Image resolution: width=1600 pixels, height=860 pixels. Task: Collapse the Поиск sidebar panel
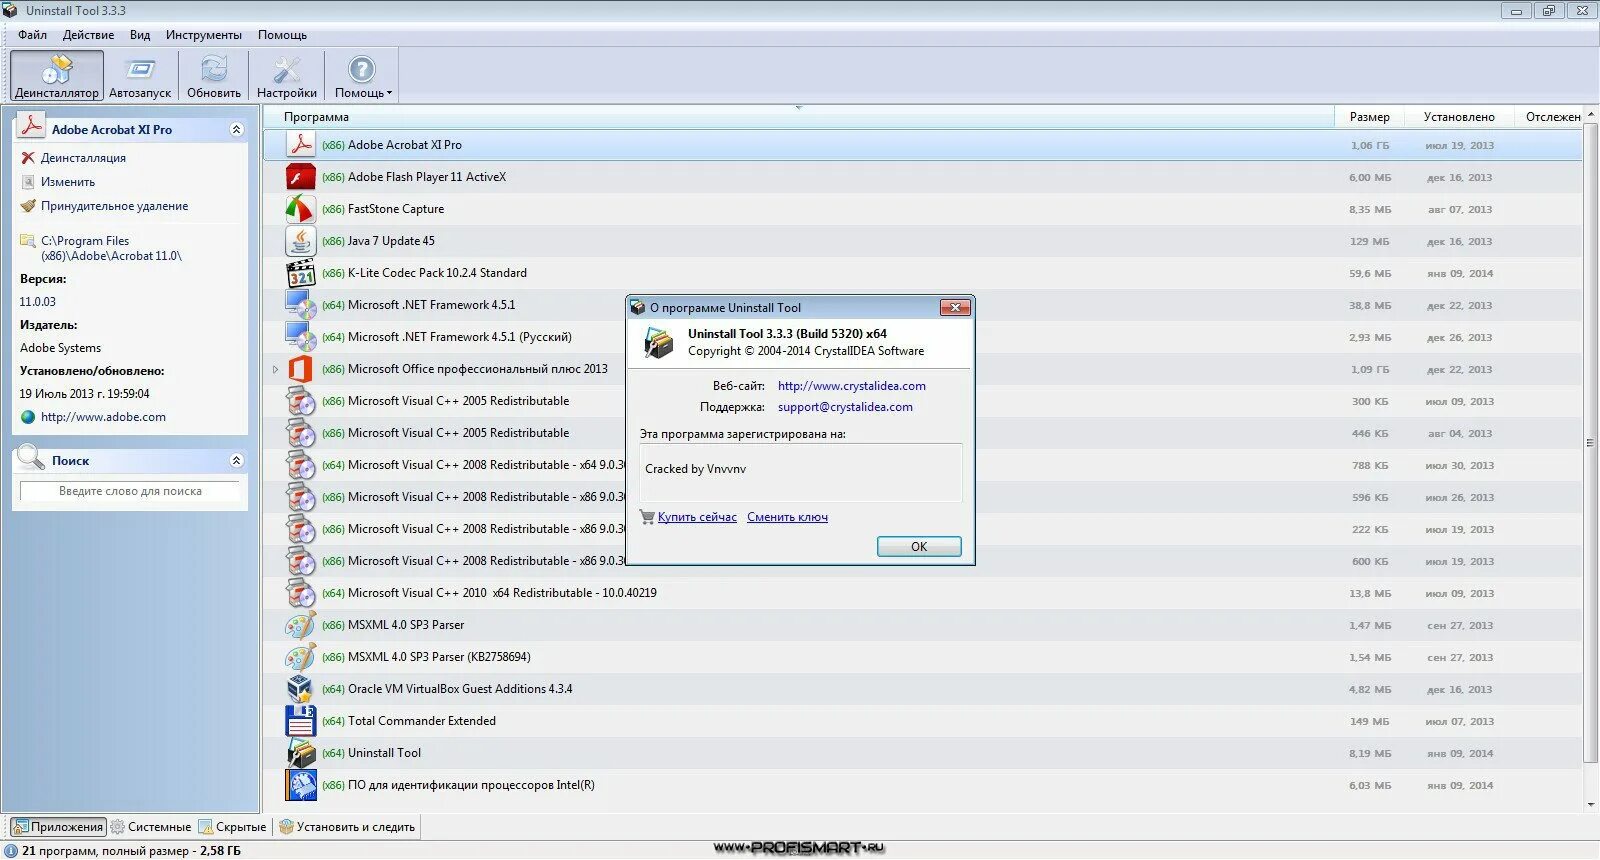coord(236,460)
